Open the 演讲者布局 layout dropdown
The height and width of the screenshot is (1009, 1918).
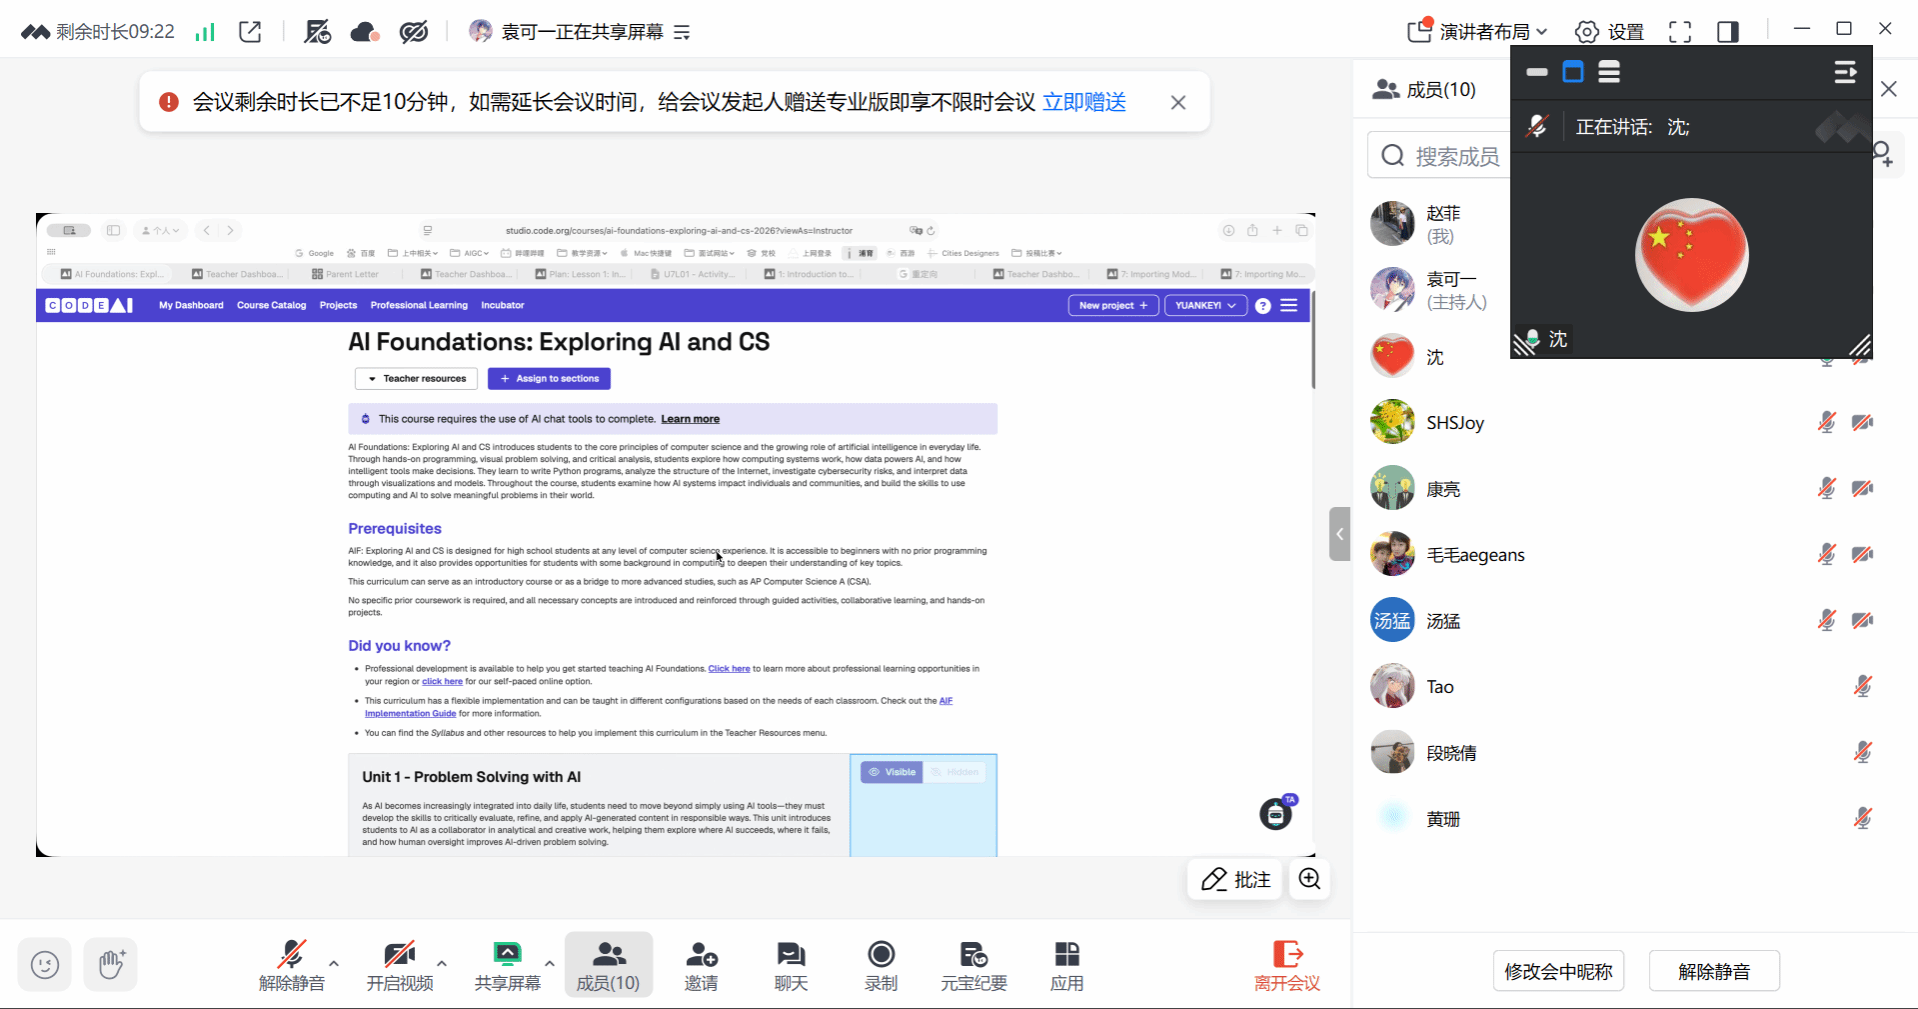click(x=1477, y=32)
